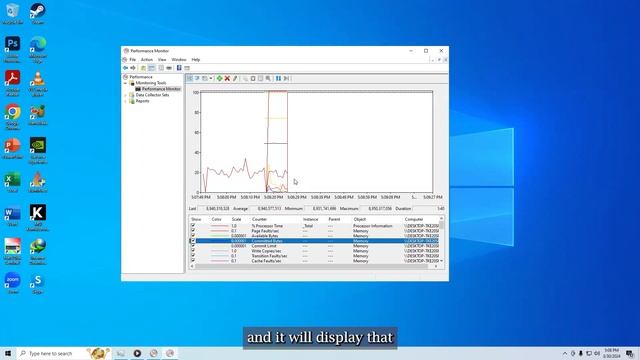640x360 pixels.
Task: Open the View menu
Action: 162,60
